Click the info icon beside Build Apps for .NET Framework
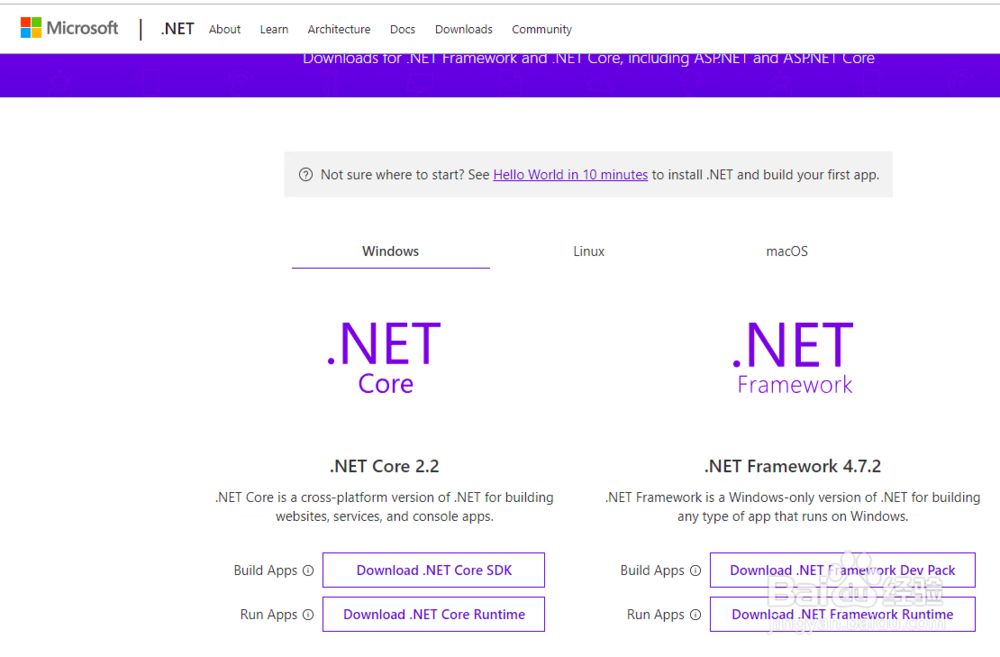Screen dimensions: 1000x657 click(694, 570)
